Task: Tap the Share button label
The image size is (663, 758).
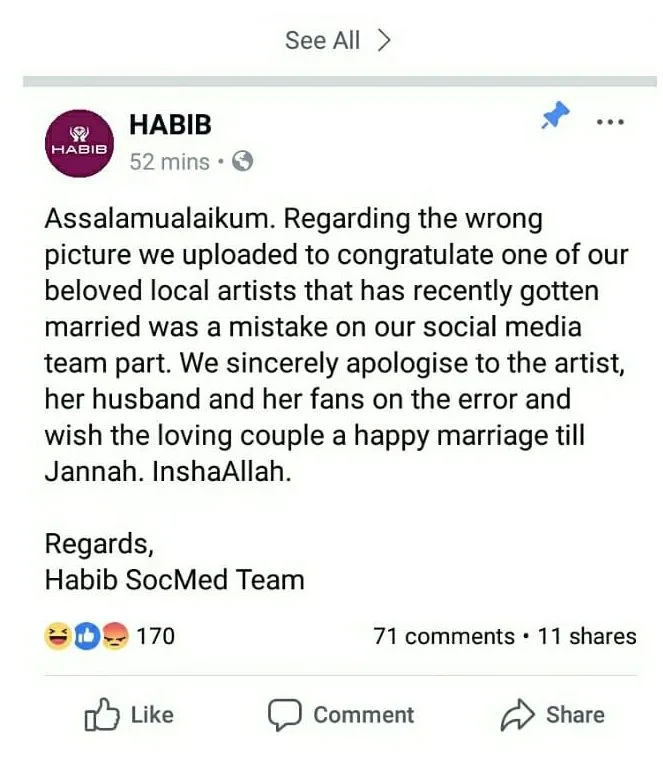Action: click(575, 715)
